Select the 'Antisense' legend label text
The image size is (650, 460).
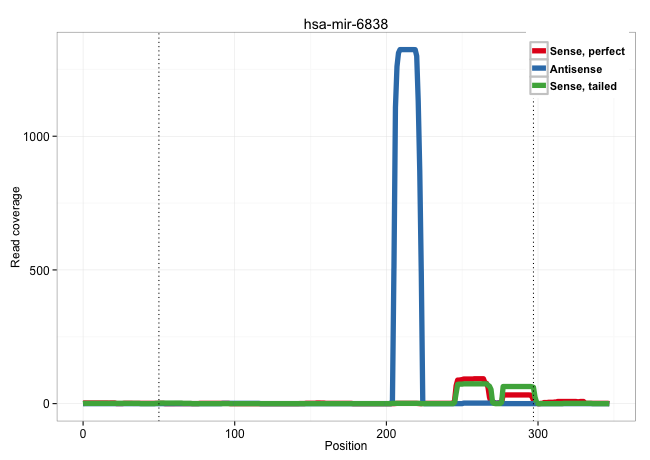click(x=575, y=69)
